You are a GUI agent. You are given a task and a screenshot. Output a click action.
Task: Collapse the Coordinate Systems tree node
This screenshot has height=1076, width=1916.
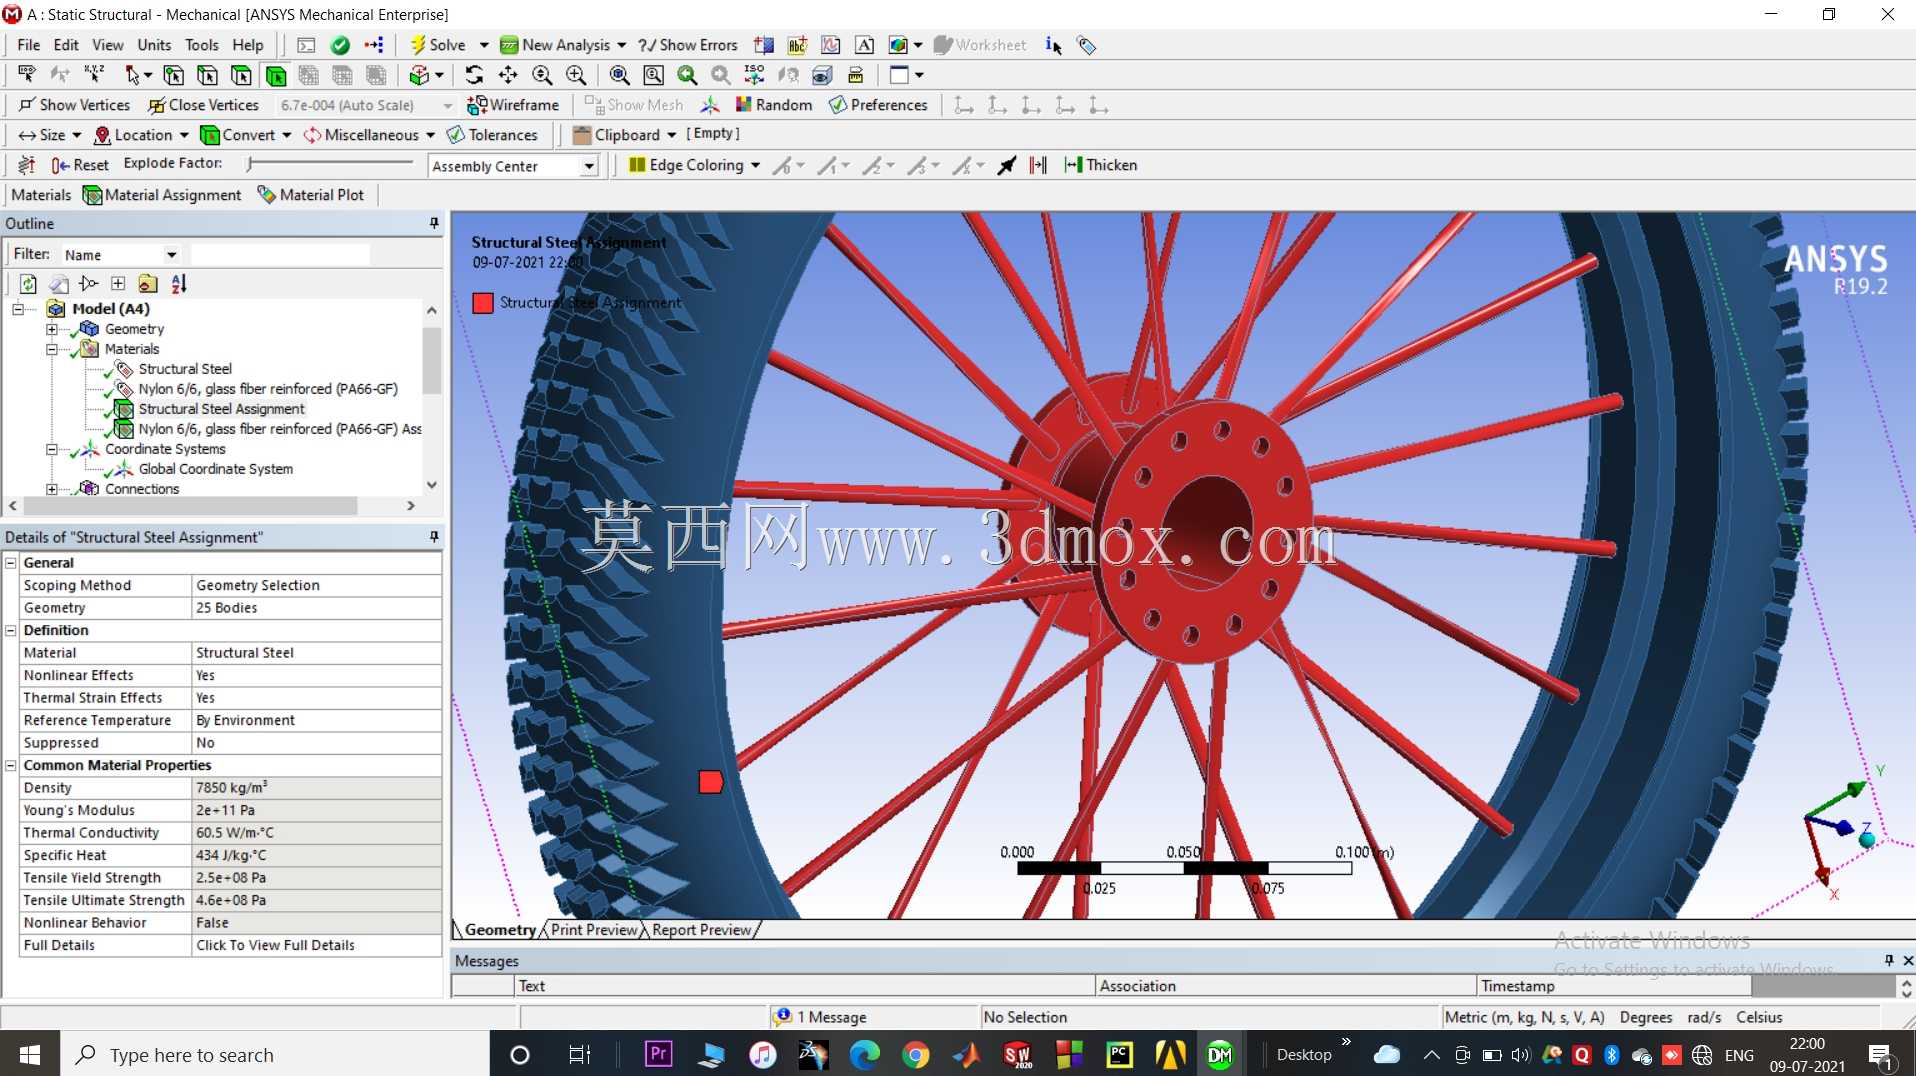pyautogui.click(x=52, y=449)
